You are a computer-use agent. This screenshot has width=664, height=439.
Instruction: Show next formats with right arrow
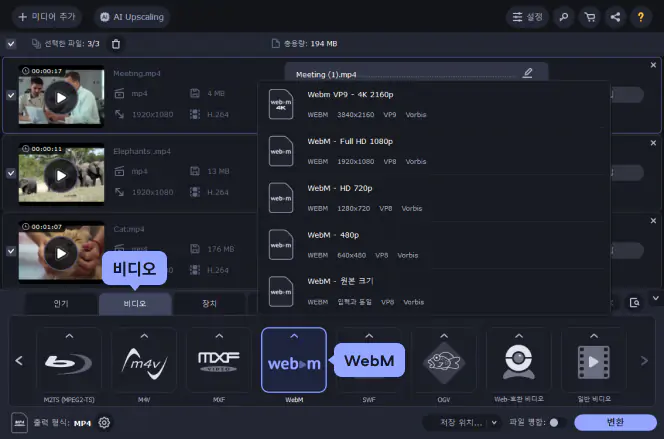tap(644, 361)
